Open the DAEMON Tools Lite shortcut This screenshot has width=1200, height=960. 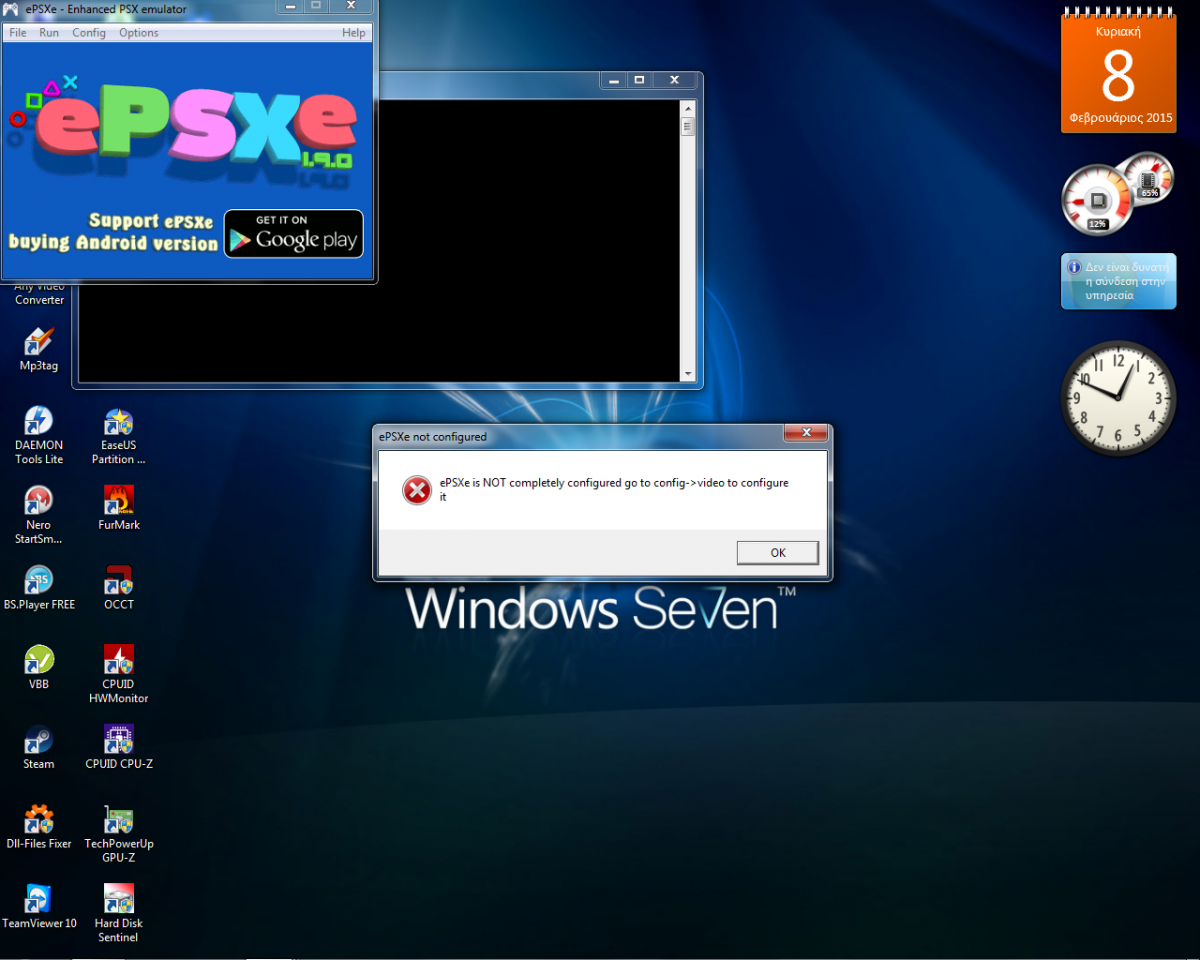click(x=39, y=437)
